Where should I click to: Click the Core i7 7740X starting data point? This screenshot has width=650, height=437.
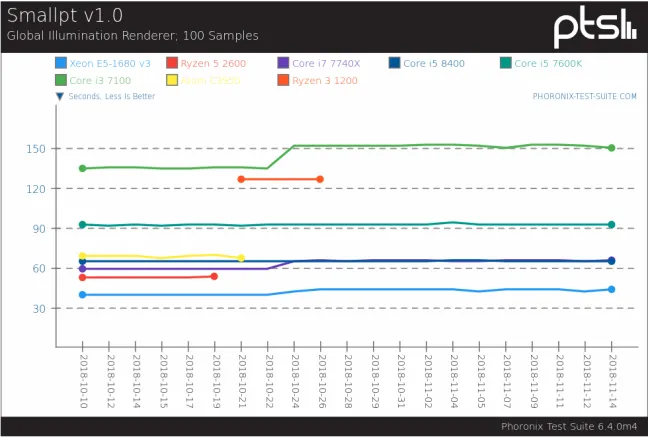(82, 269)
